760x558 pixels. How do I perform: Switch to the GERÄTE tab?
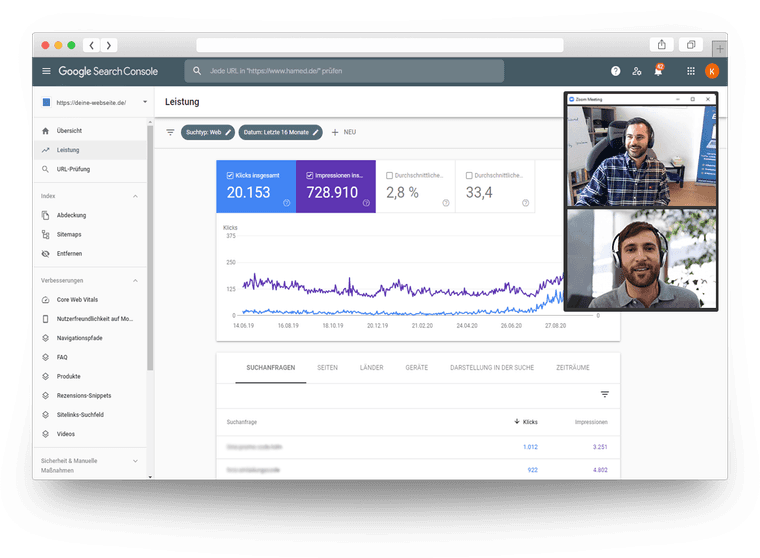tap(416, 367)
